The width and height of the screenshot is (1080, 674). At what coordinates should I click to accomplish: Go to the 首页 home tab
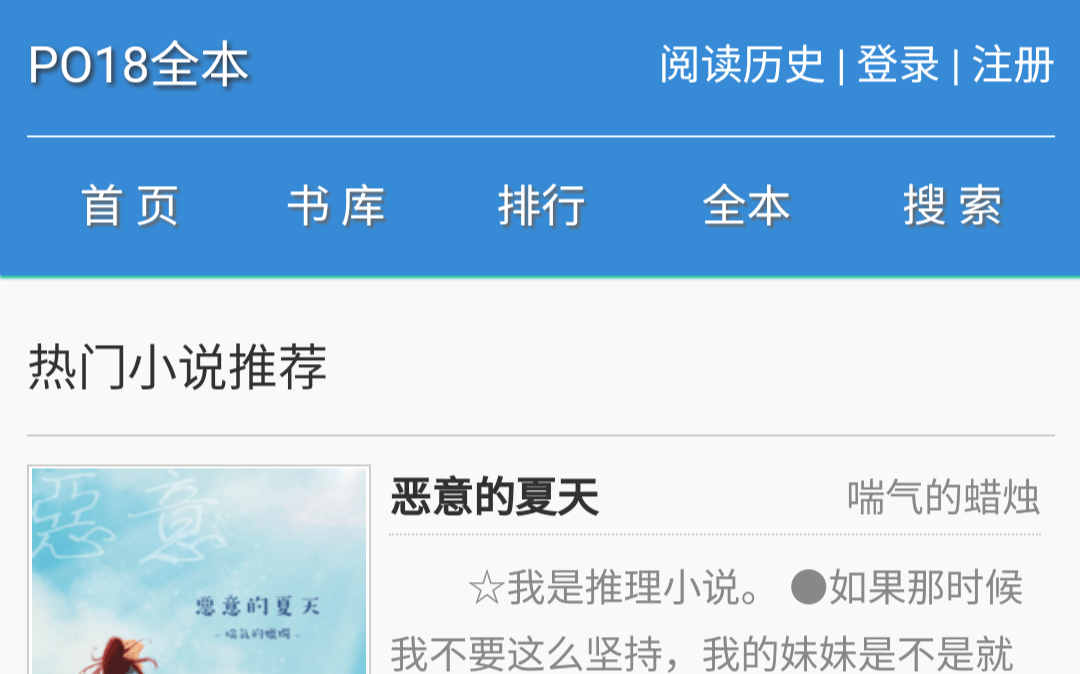(130, 206)
